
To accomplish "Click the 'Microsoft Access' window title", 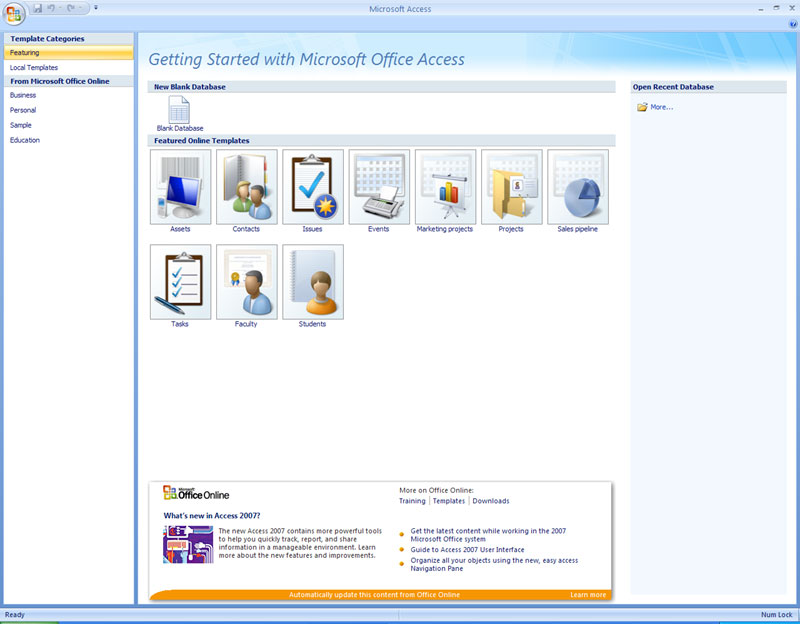I will (400, 9).
